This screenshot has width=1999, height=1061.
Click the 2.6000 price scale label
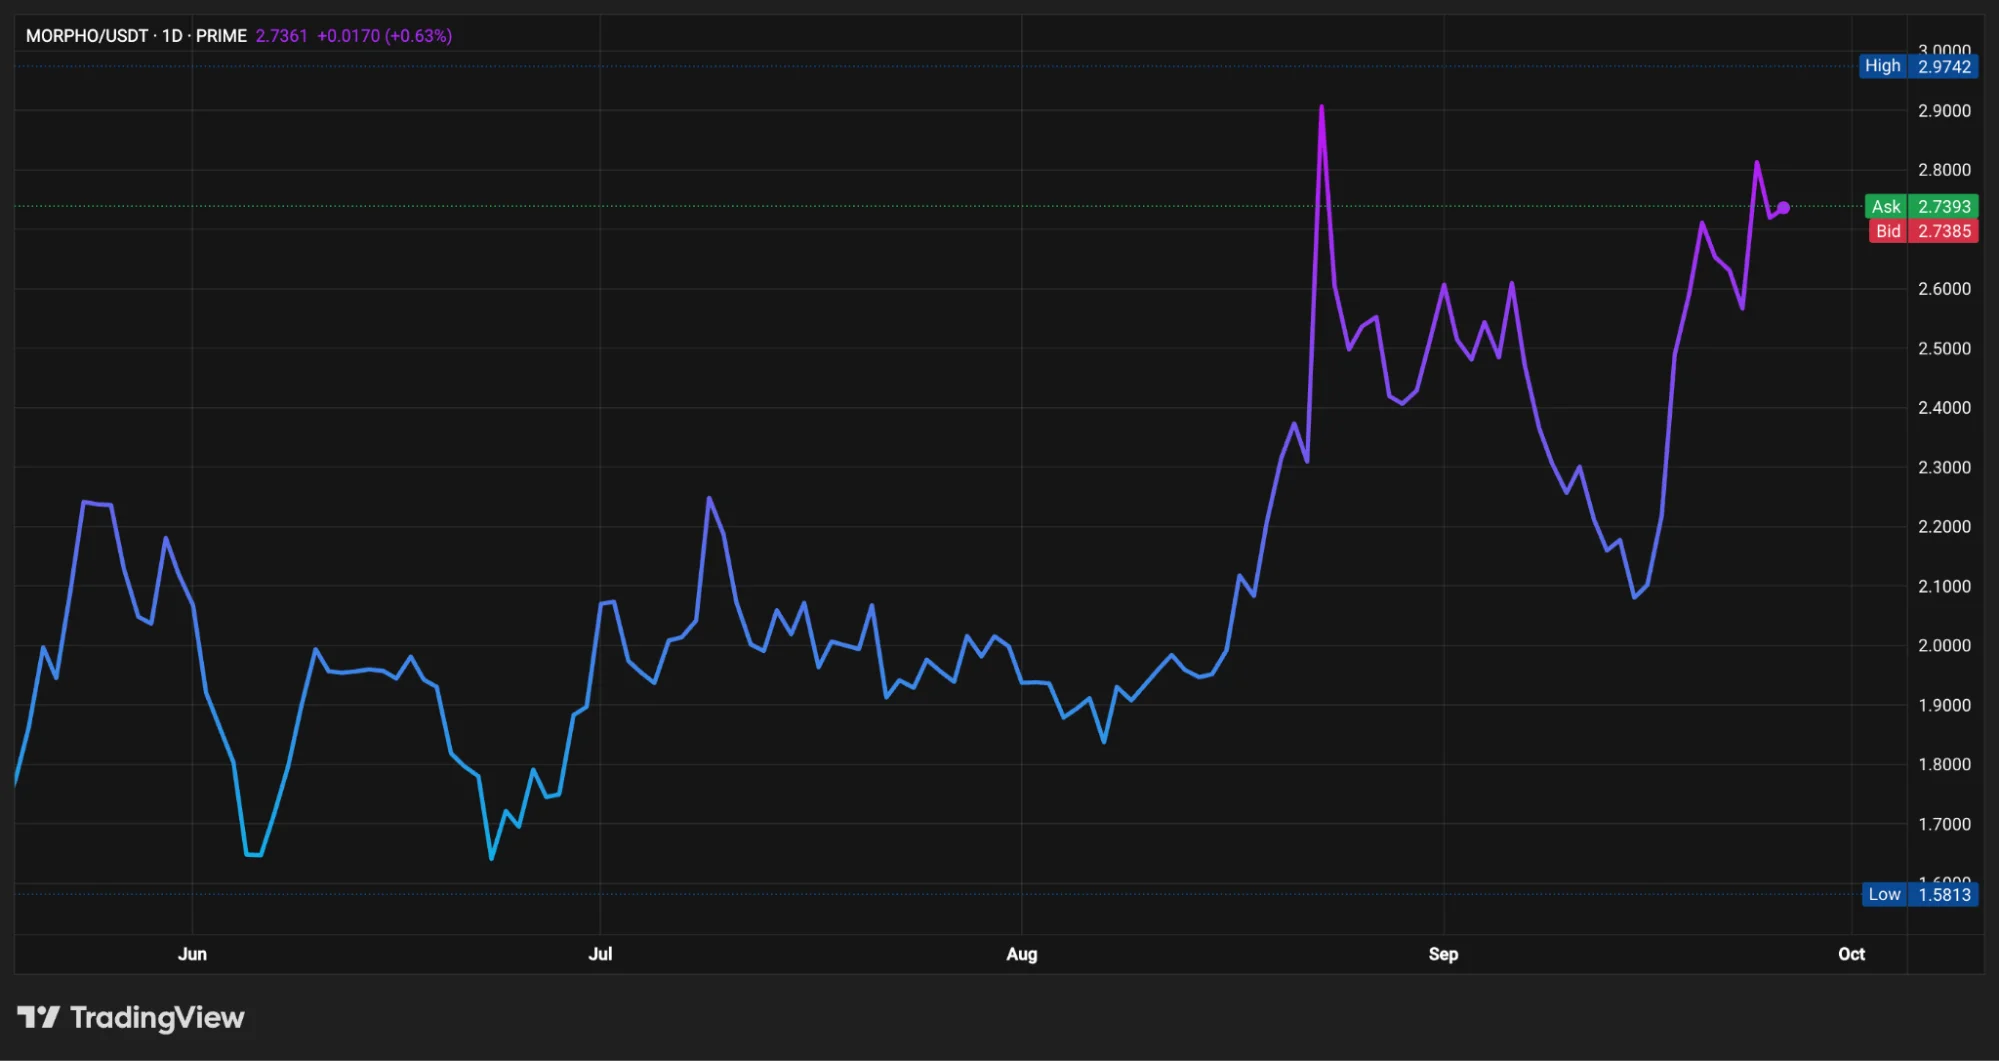1944,289
